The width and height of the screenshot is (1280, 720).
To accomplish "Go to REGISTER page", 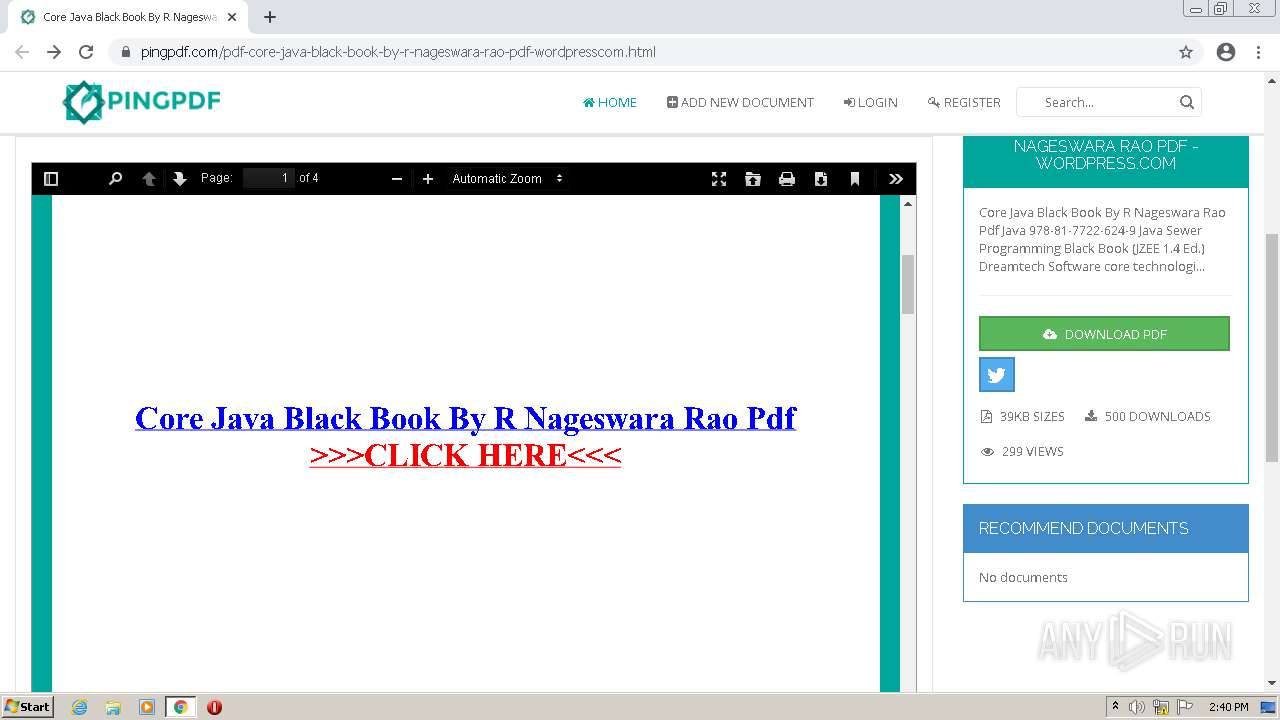I will pos(964,102).
